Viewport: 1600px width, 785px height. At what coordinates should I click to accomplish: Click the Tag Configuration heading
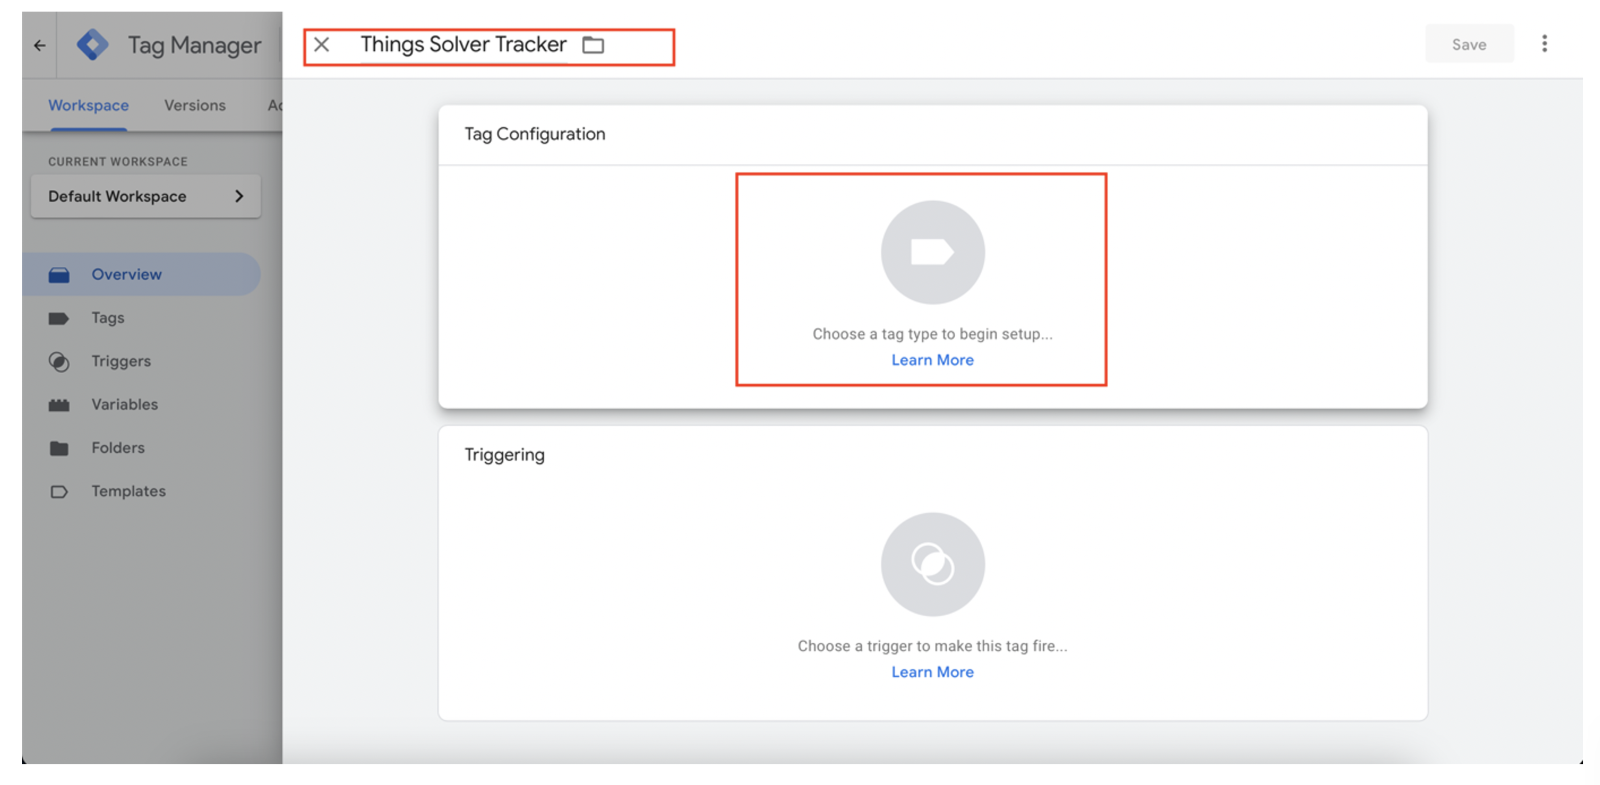coord(535,134)
